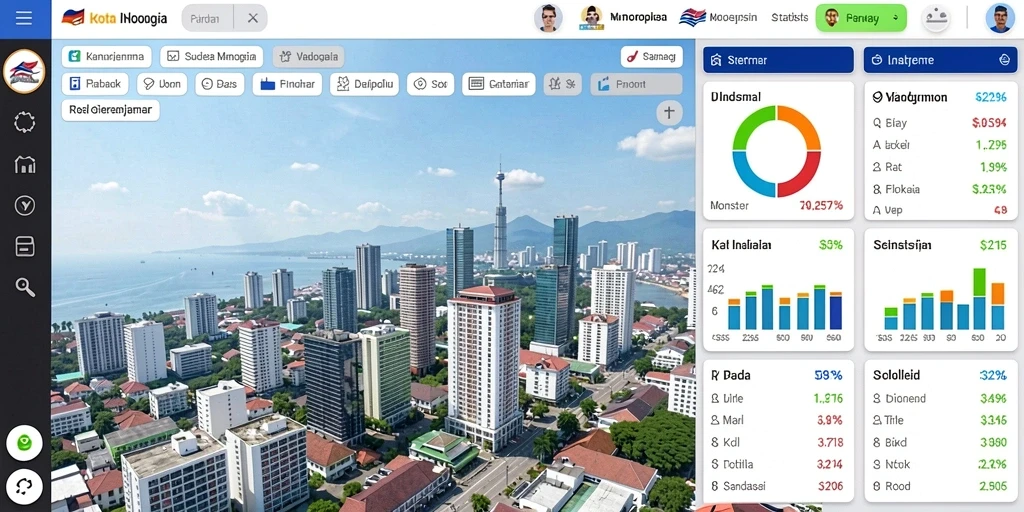
Task: Click the icon at right of Inatjeme header
Action: tap(1004, 60)
